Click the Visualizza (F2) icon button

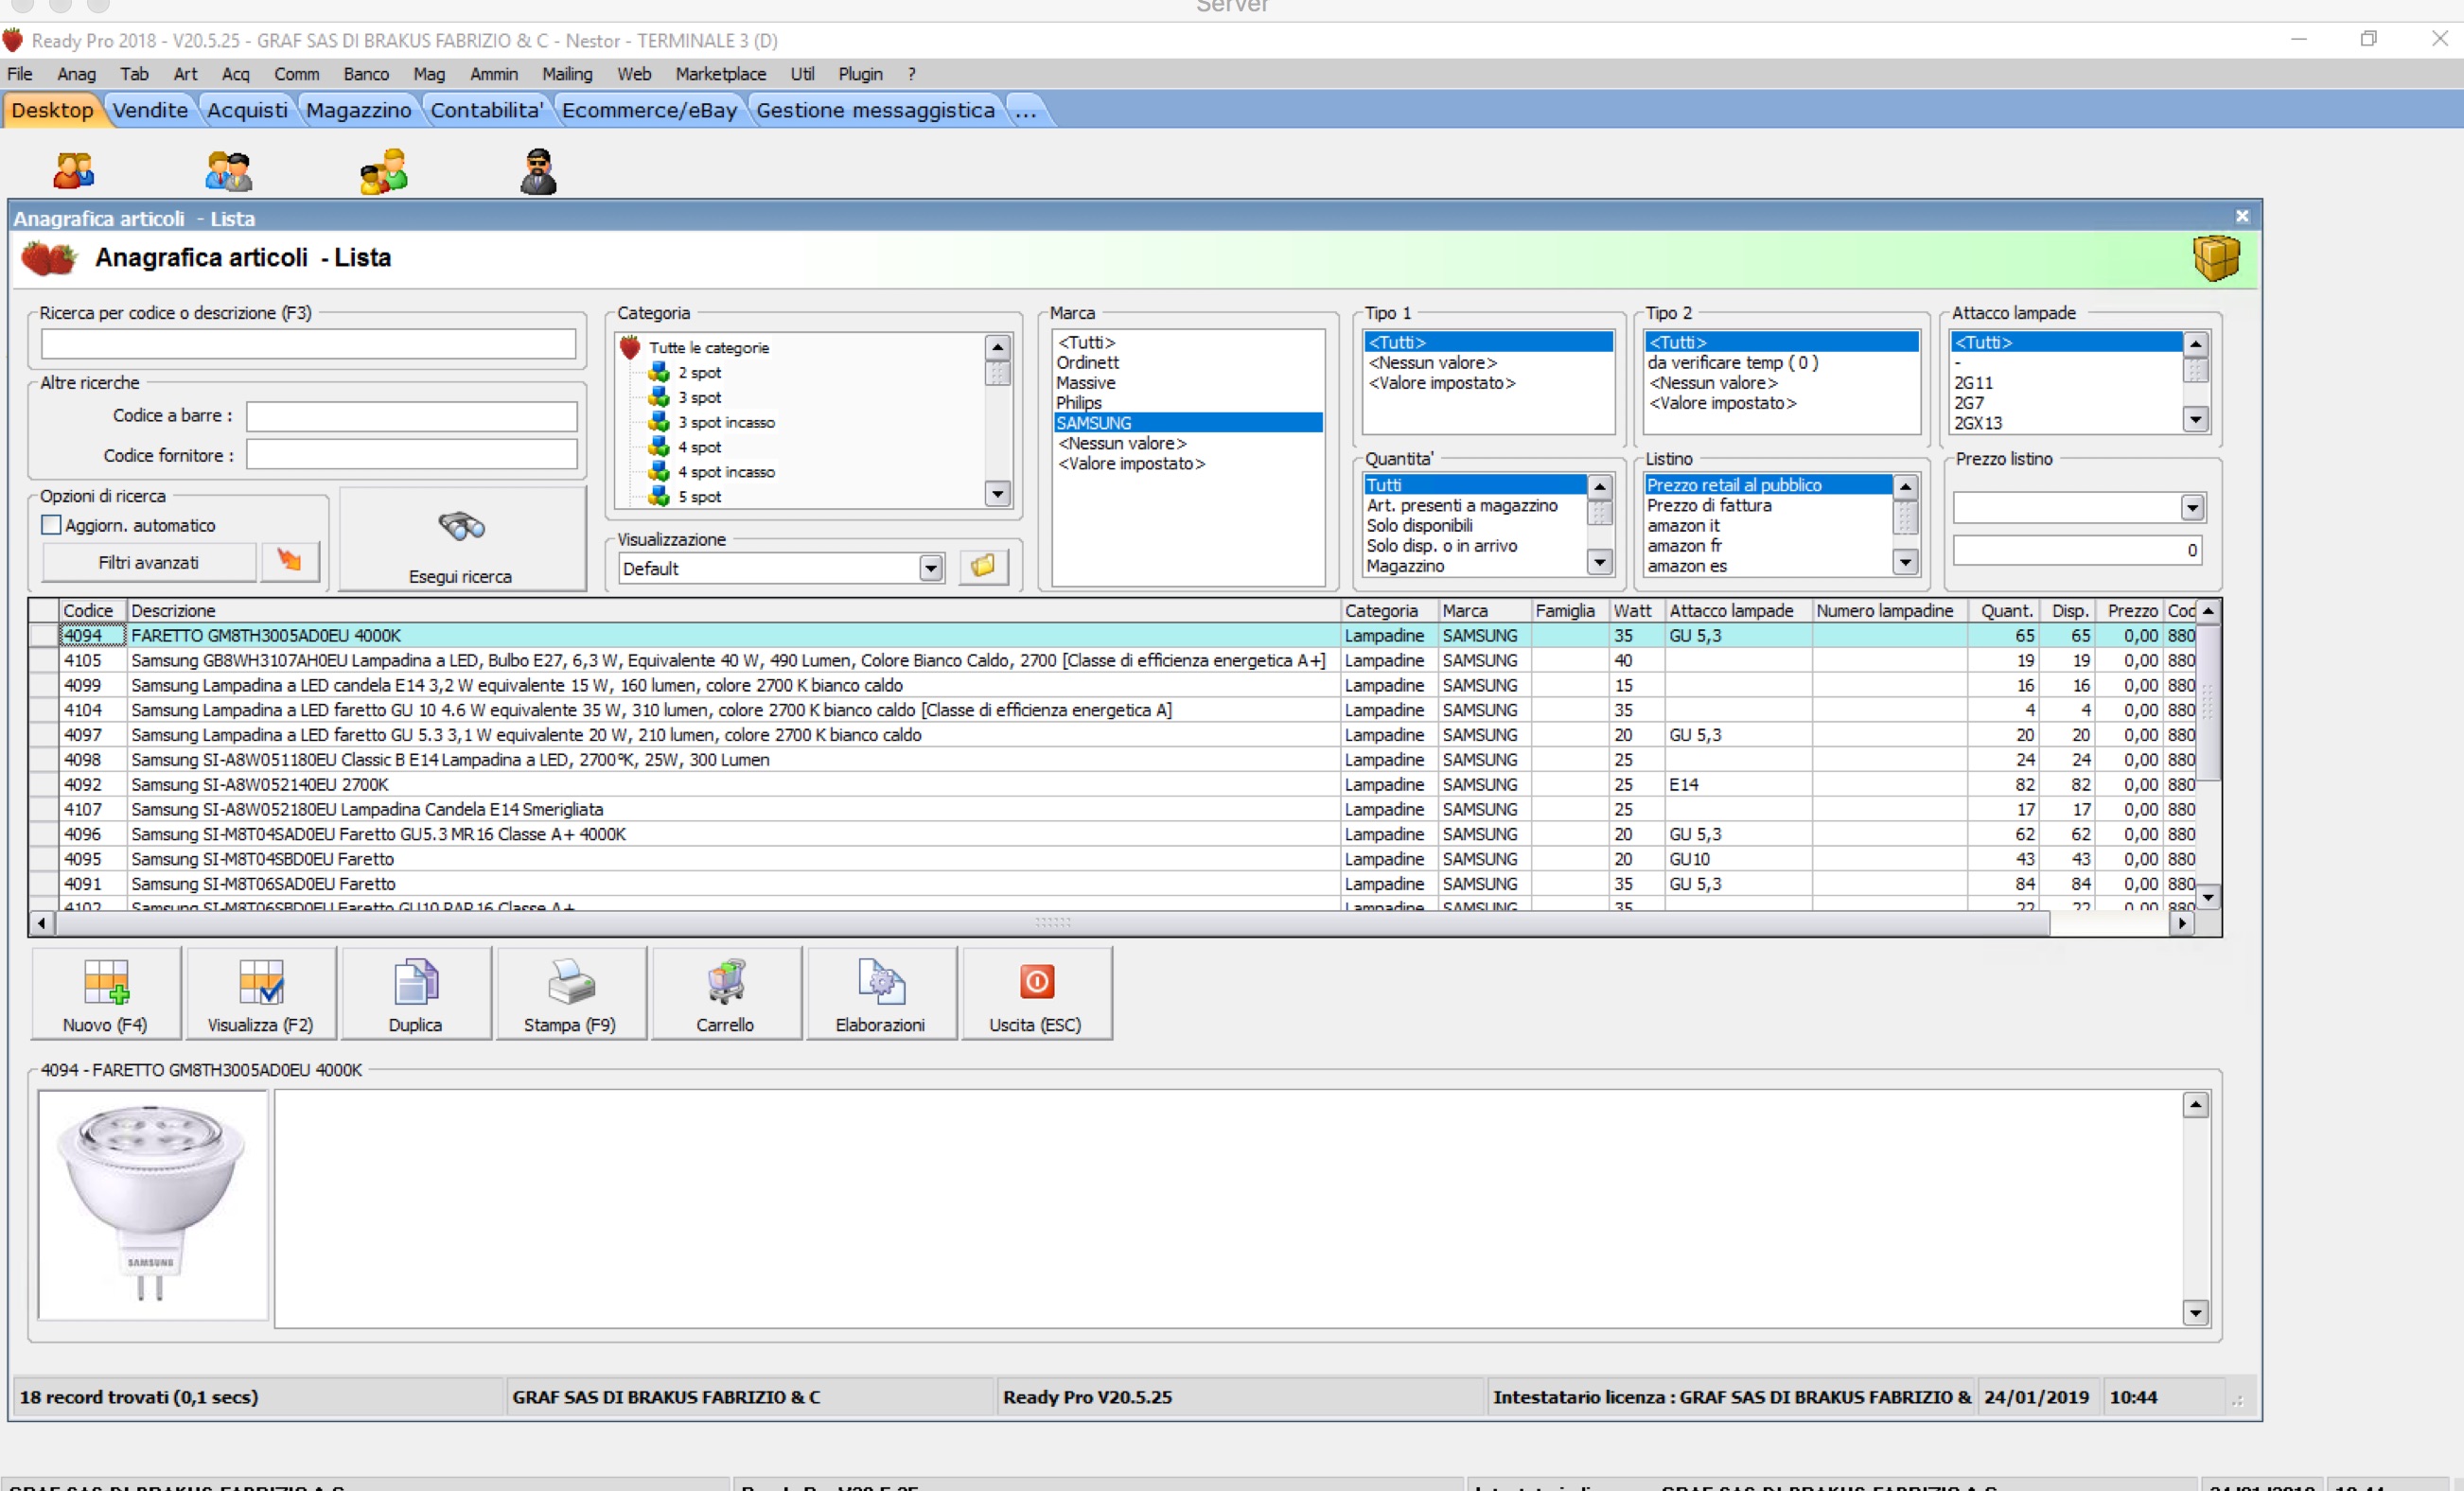point(260,983)
